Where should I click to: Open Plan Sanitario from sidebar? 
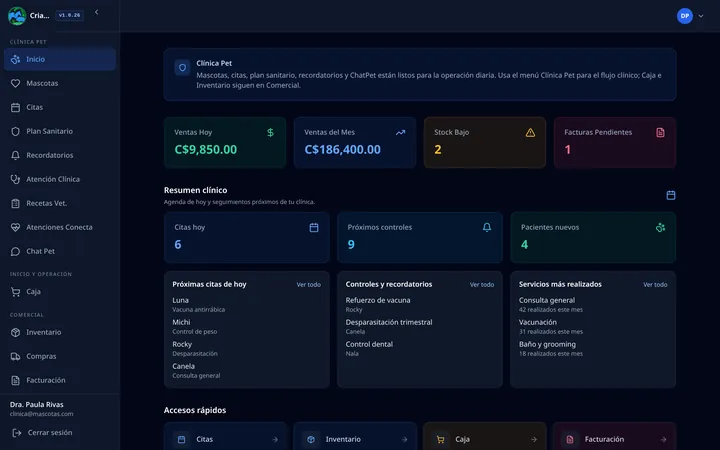click(60, 131)
